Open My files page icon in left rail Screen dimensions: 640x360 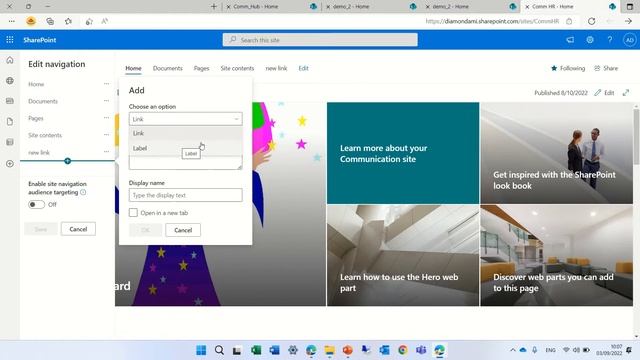click(x=10, y=122)
